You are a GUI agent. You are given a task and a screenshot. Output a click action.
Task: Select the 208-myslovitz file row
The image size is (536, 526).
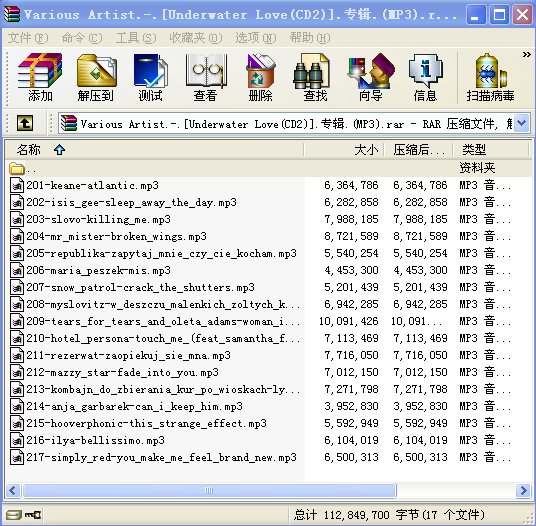(267, 304)
